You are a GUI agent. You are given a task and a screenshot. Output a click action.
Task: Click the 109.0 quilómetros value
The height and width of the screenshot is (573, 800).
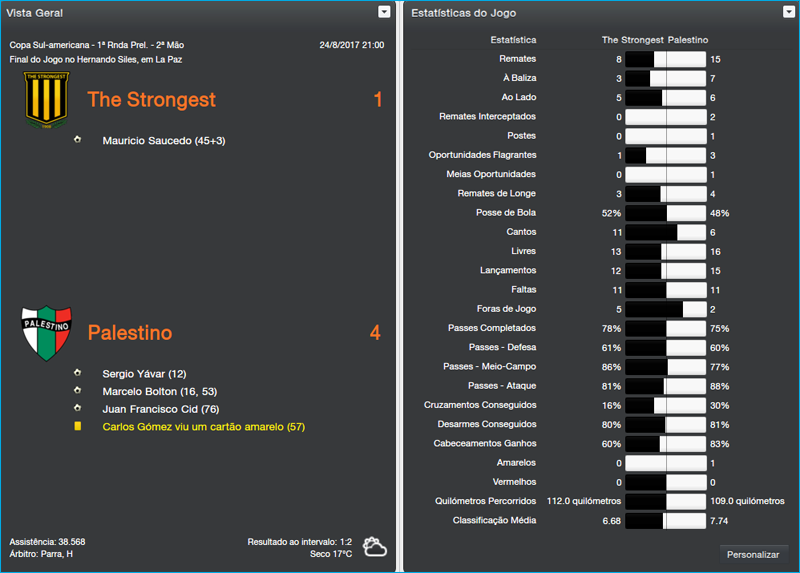[747, 501]
